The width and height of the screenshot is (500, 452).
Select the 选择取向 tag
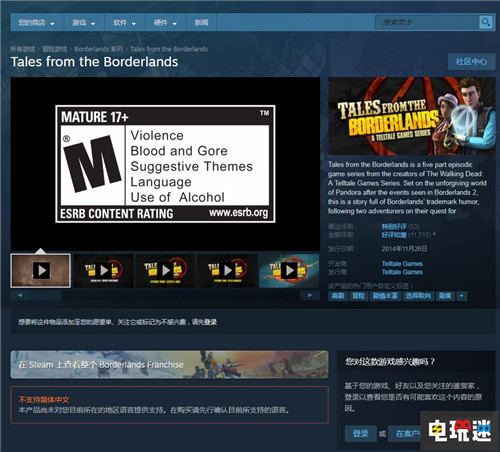point(418,296)
